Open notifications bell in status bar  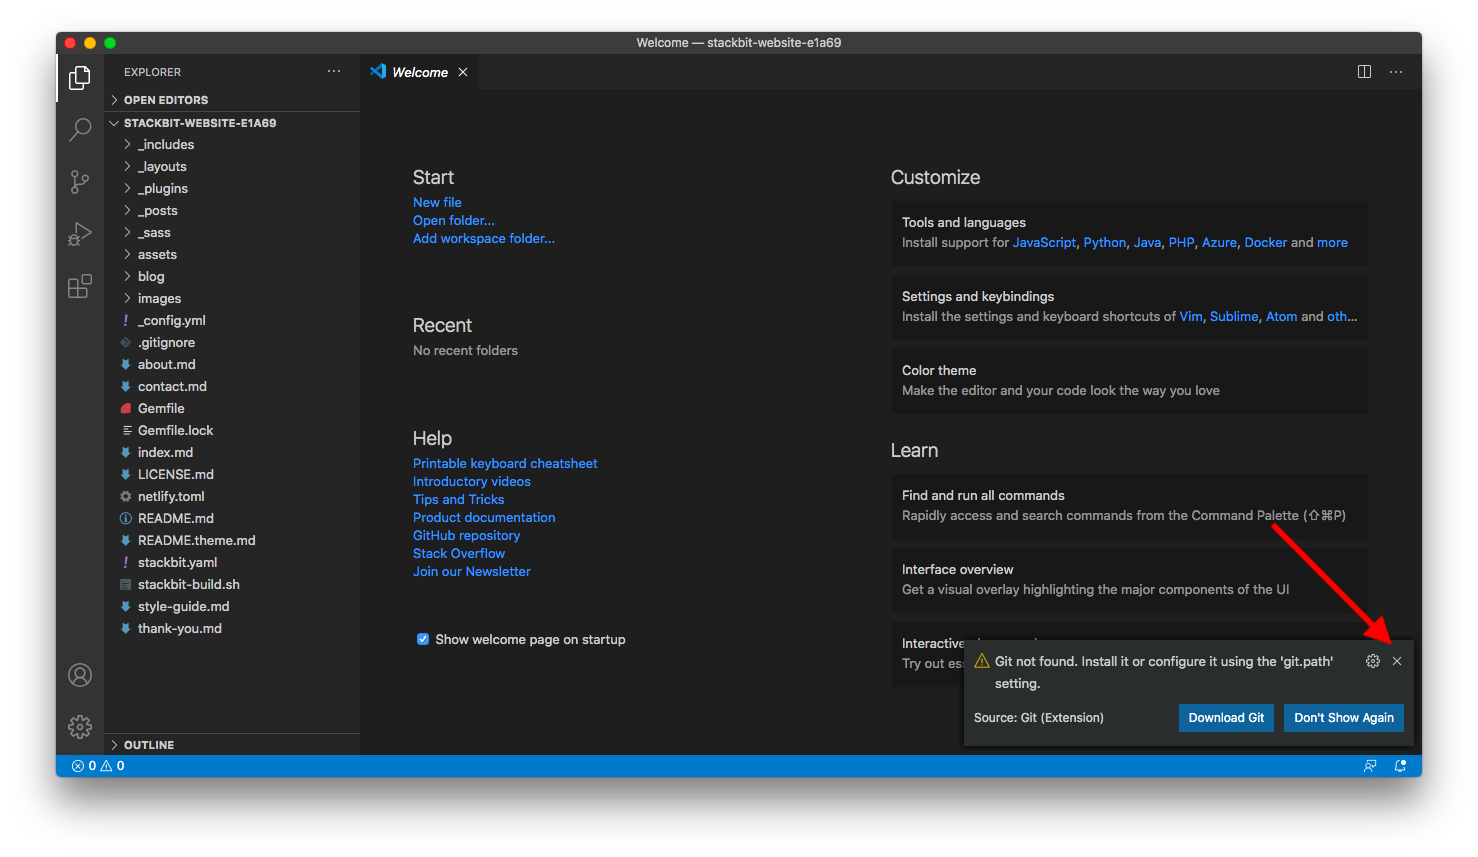[x=1401, y=766]
